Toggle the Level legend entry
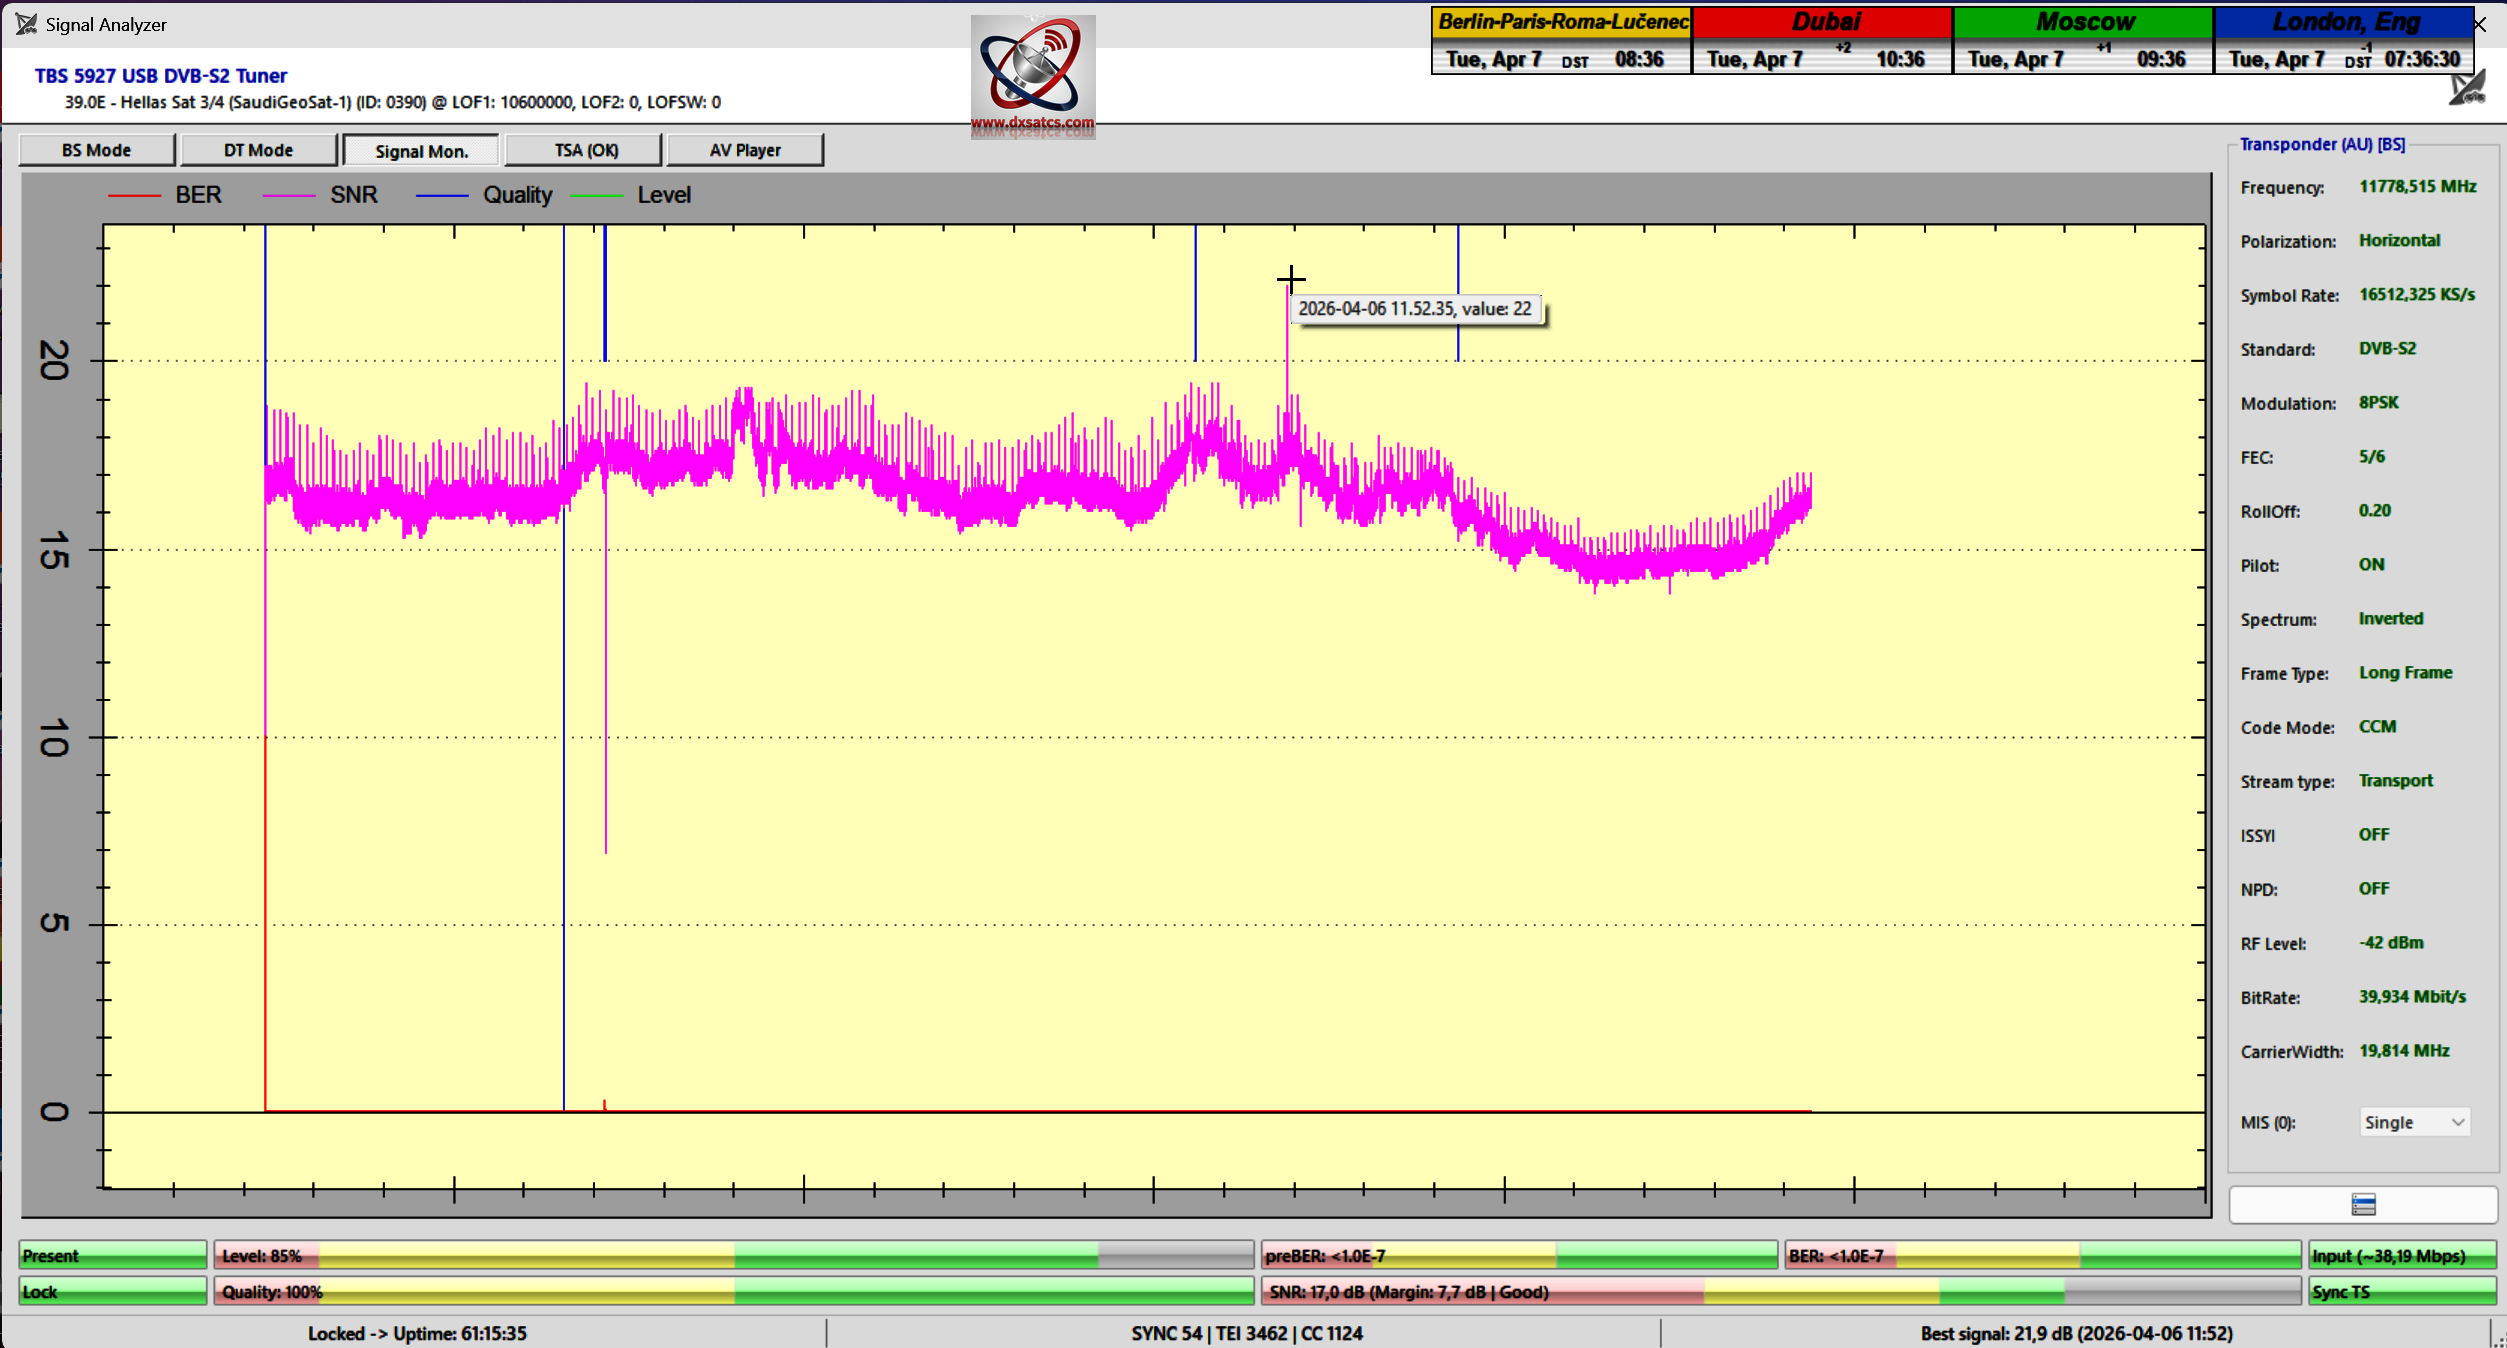The width and height of the screenshot is (2507, 1348). 663,196
